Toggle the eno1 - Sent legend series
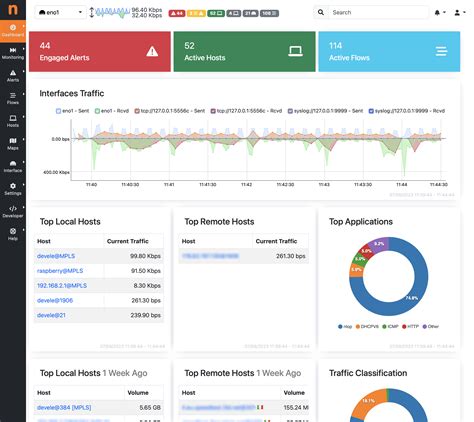 click(72, 111)
